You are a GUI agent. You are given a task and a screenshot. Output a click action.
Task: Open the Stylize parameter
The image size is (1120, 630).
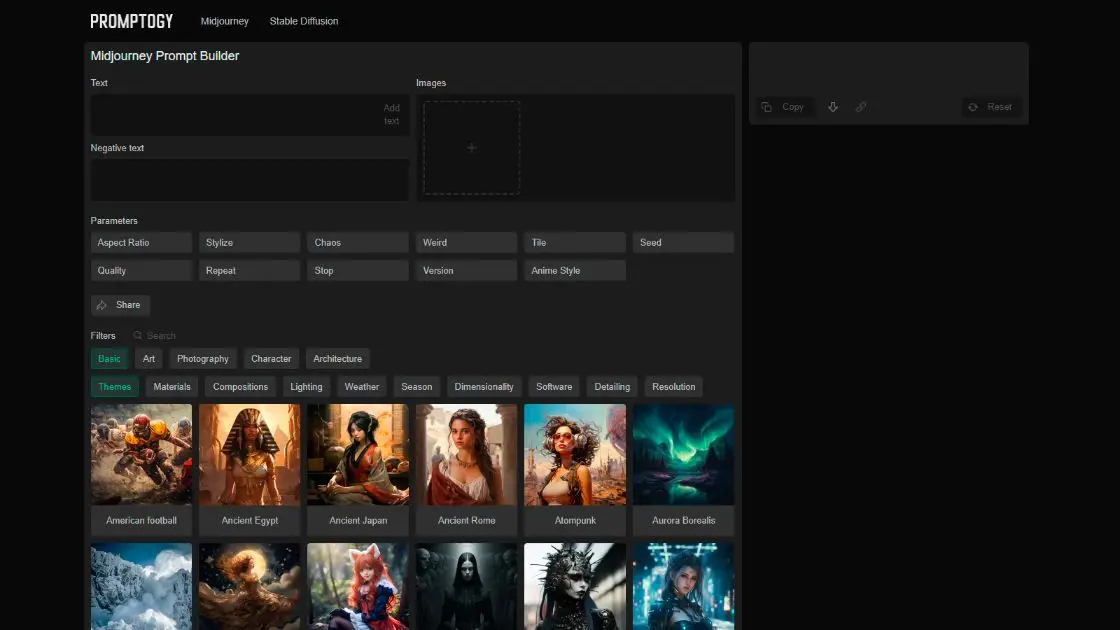point(249,243)
